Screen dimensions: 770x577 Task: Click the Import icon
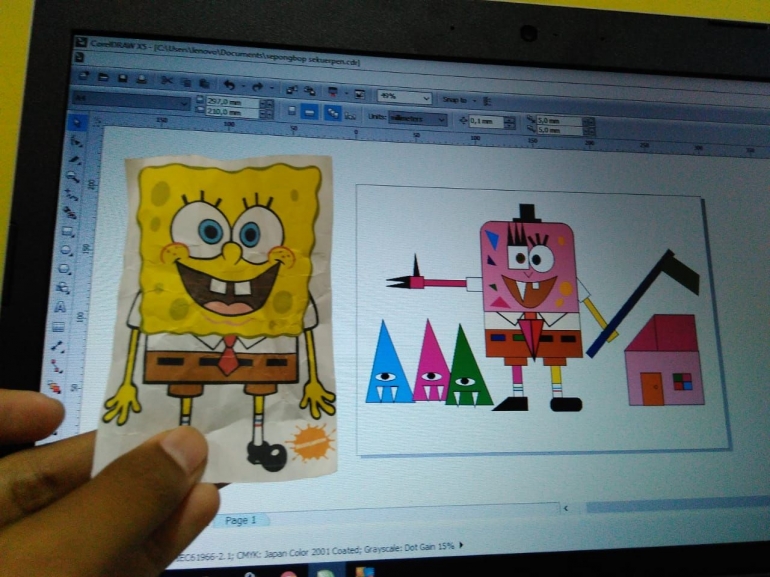point(292,89)
